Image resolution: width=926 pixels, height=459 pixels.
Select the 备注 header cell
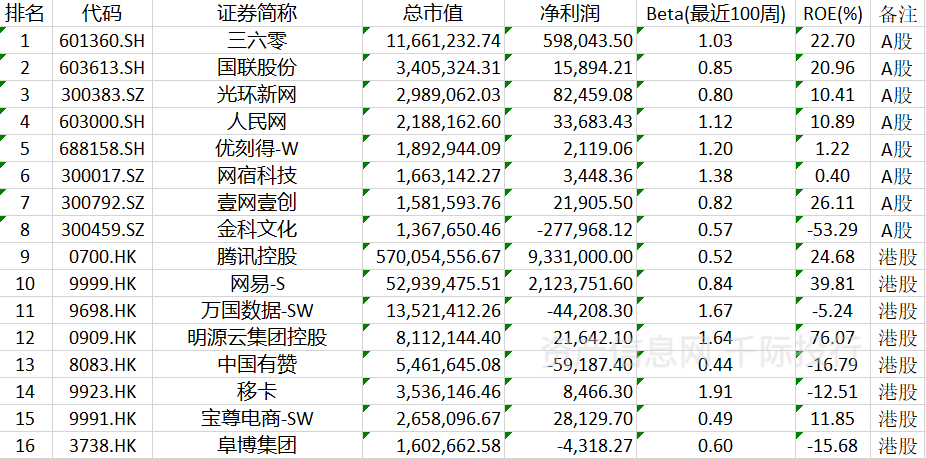[898, 14]
